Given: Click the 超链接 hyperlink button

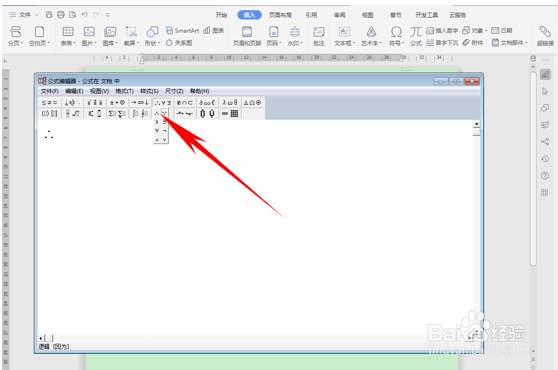Looking at the screenshot, I should (x=545, y=36).
